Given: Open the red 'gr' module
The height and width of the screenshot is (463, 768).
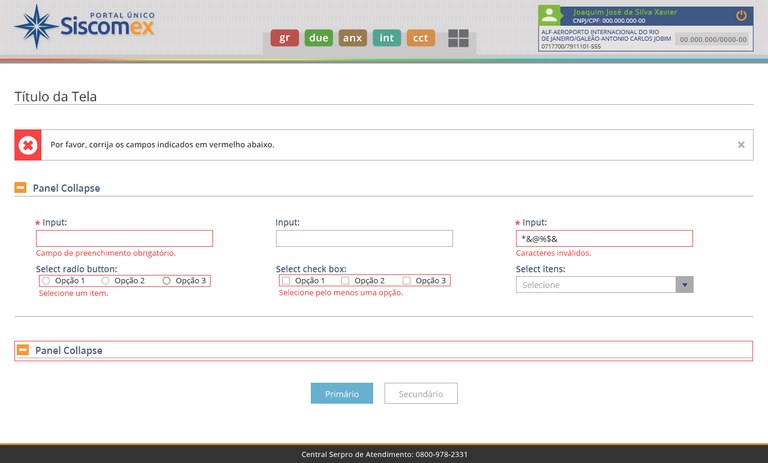Looking at the screenshot, I should pyautogui.click(x=284, y=38).
